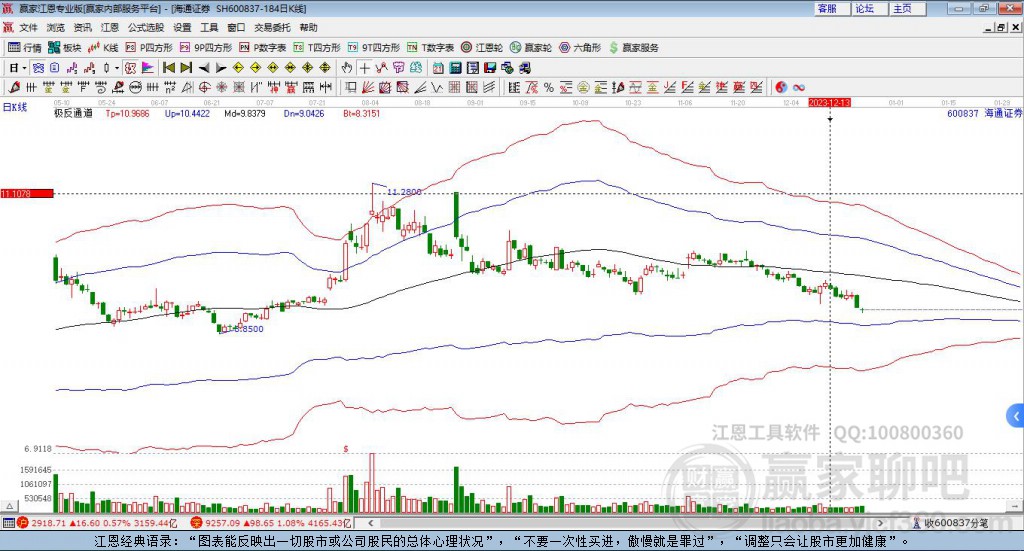The image size is (1024, 551).
Task: Open the 窗口 menu
Action: (236, 27)
